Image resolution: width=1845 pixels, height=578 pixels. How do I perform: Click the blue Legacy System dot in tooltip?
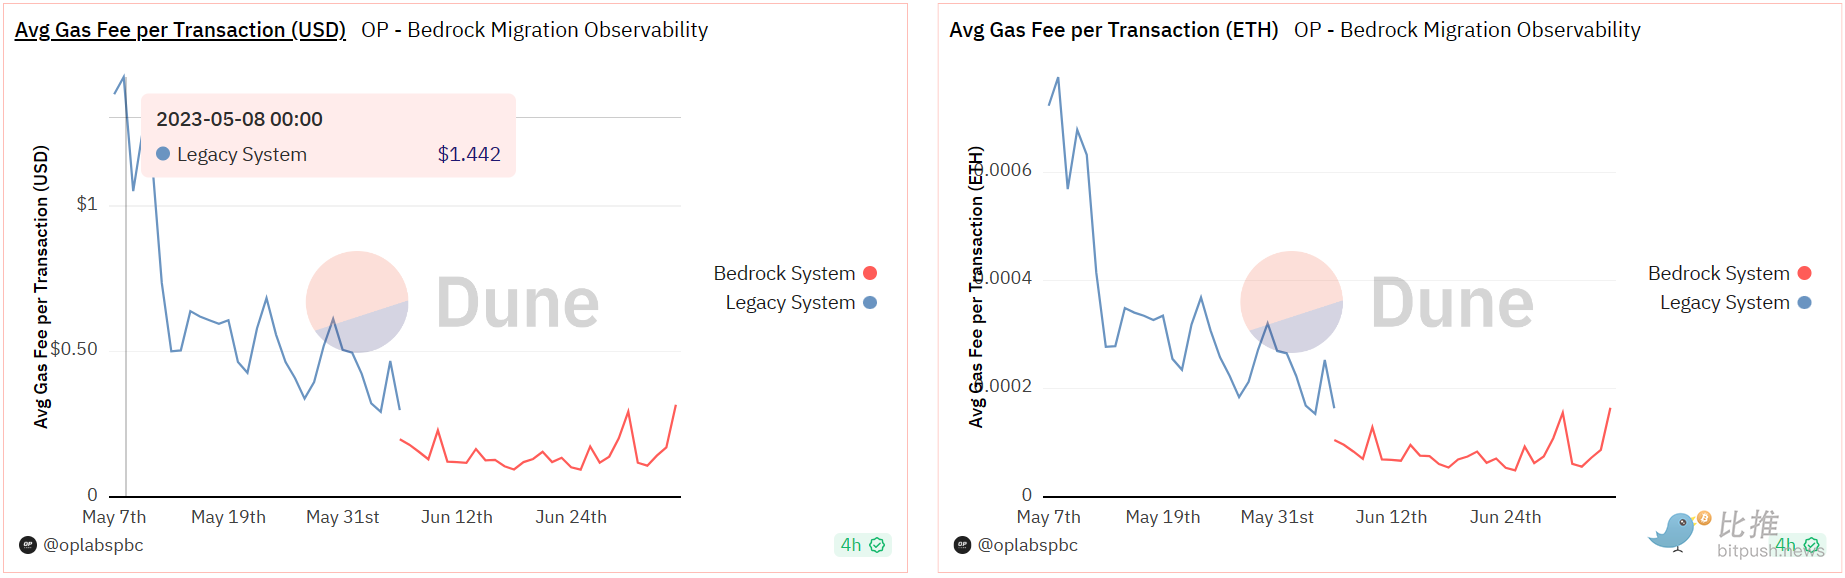pyautogui.click(x=163, y=154)
